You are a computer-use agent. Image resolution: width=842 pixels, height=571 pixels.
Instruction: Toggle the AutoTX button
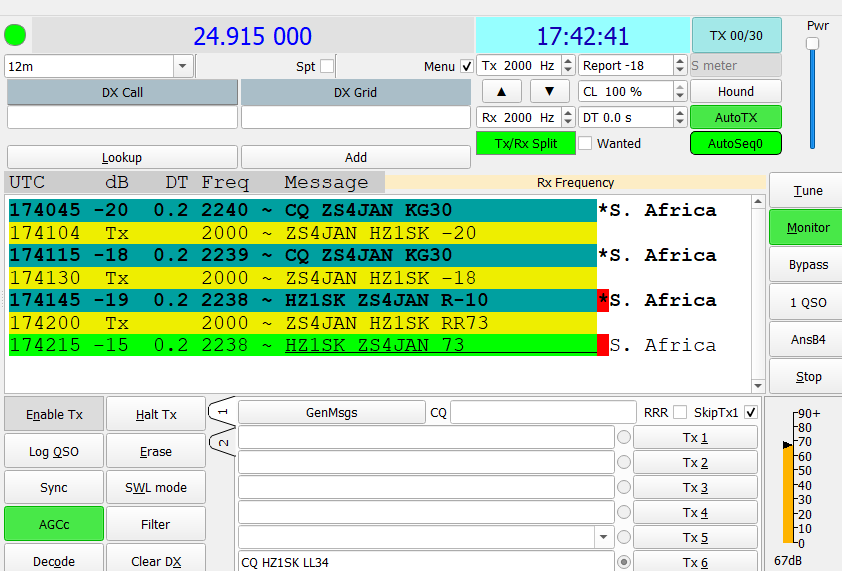point(736,118)
